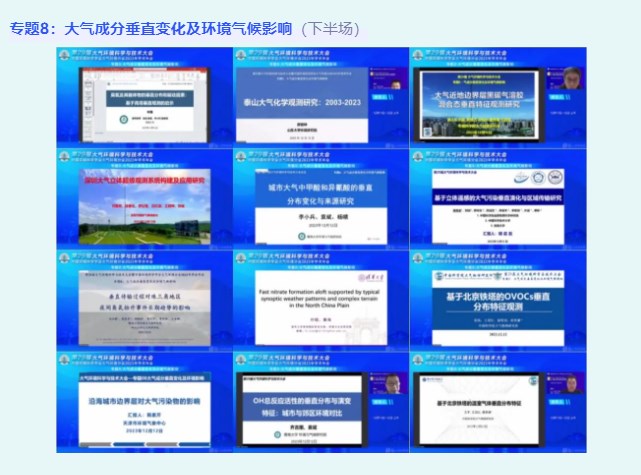Open the 沿海城市边界层对大气污染物的影响 slide thumbnail
641x475 pixels.
tap(143, 400)
